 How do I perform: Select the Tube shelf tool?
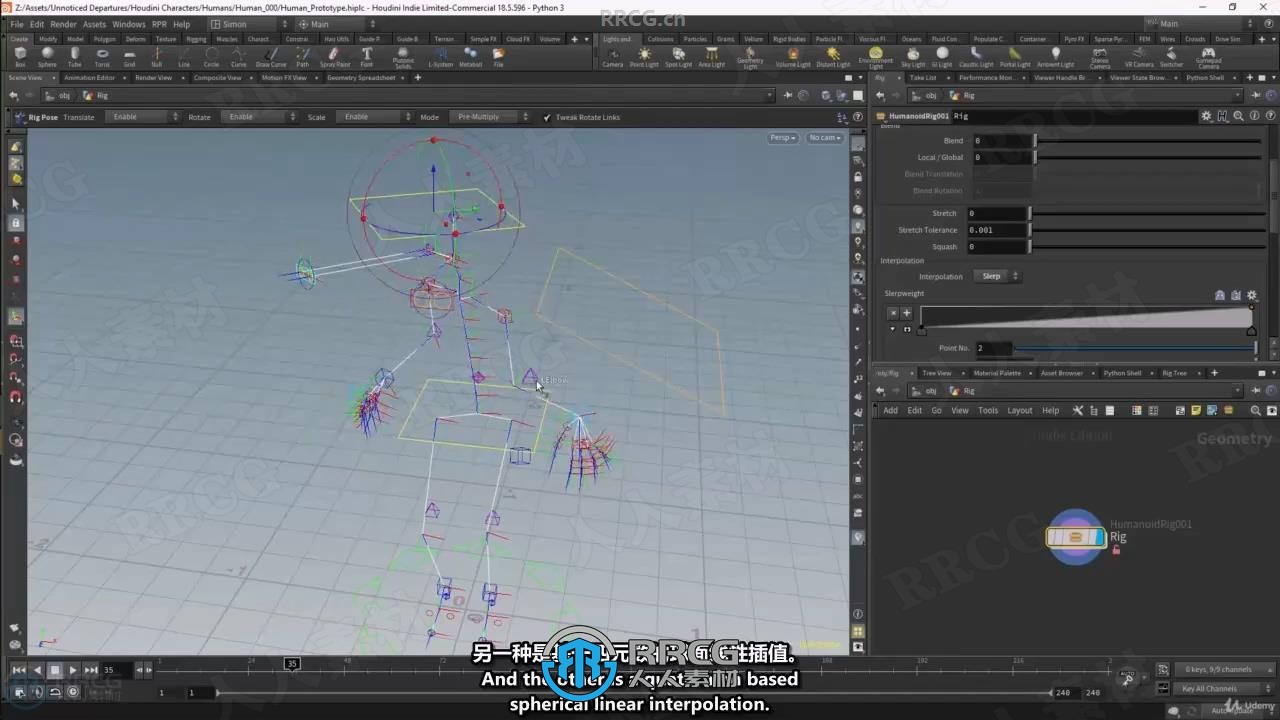pyautogui.click(x=74, y=57)
